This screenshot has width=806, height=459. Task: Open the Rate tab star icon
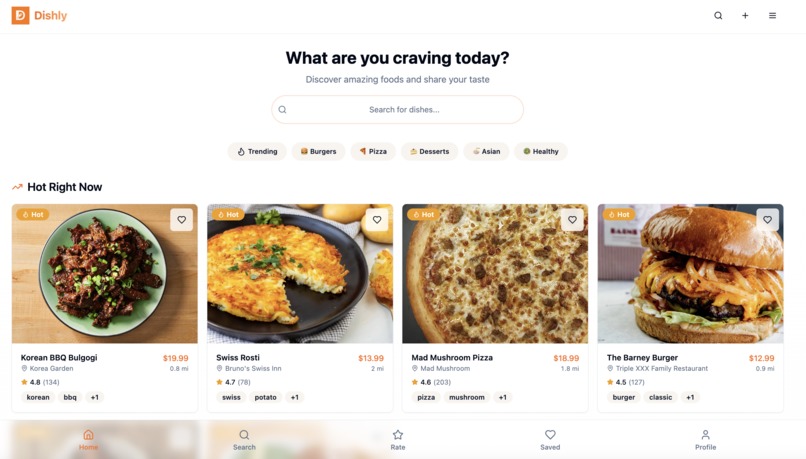[x=398, y=440]
